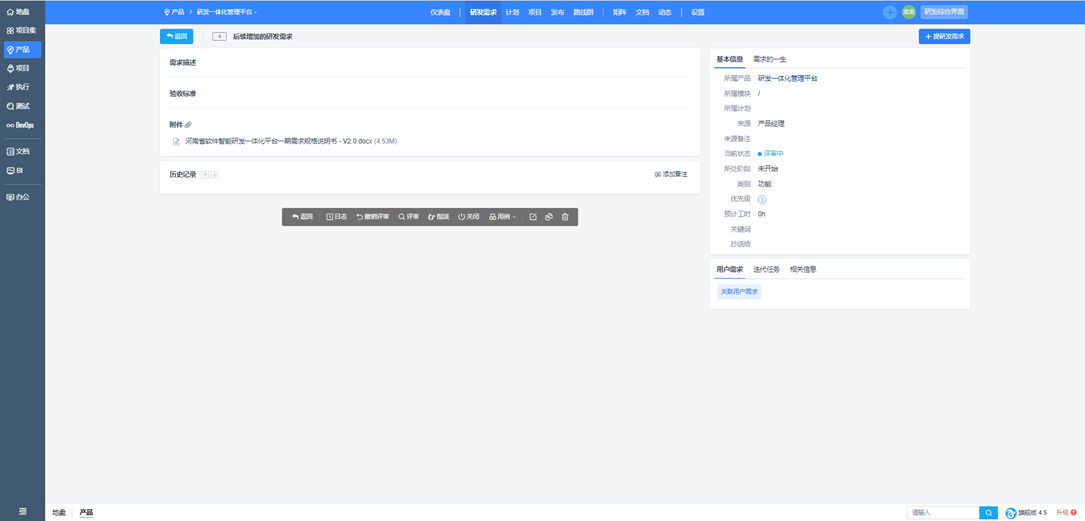Image resolution: width=1085 pixels, height=521 pixels.
Task: Click the search magnifier button at bottom
Action: pos(989,513)
